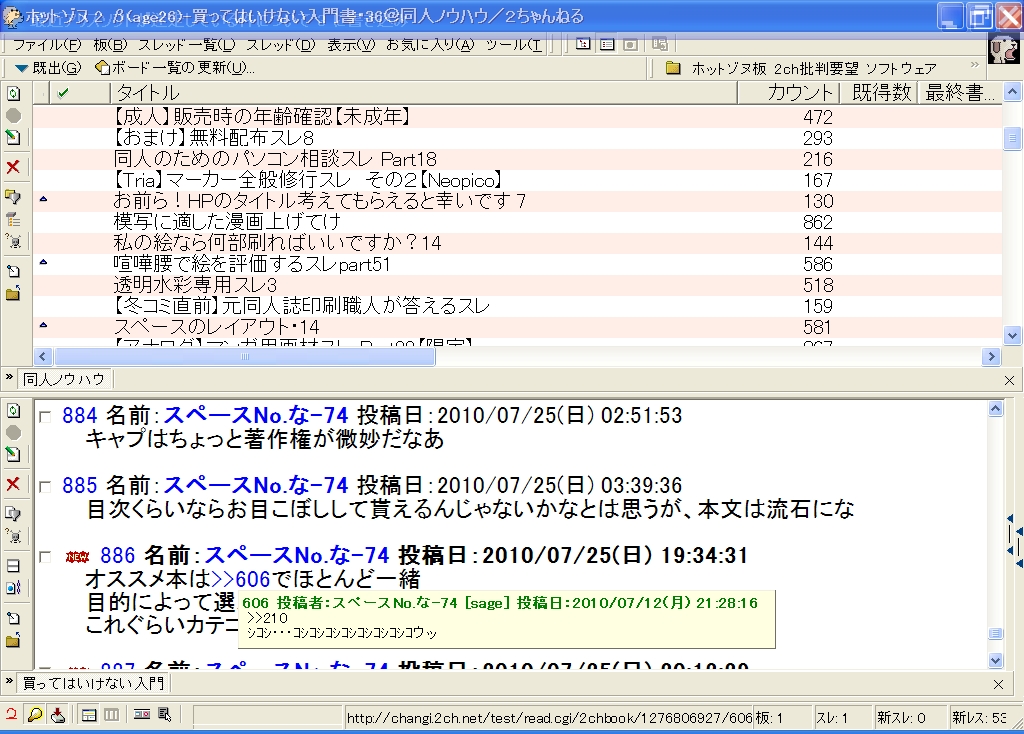Select the stacked pane layout icon in bottom toolbar
Viewport: 1024px width, 734px height.
(89, 715)
